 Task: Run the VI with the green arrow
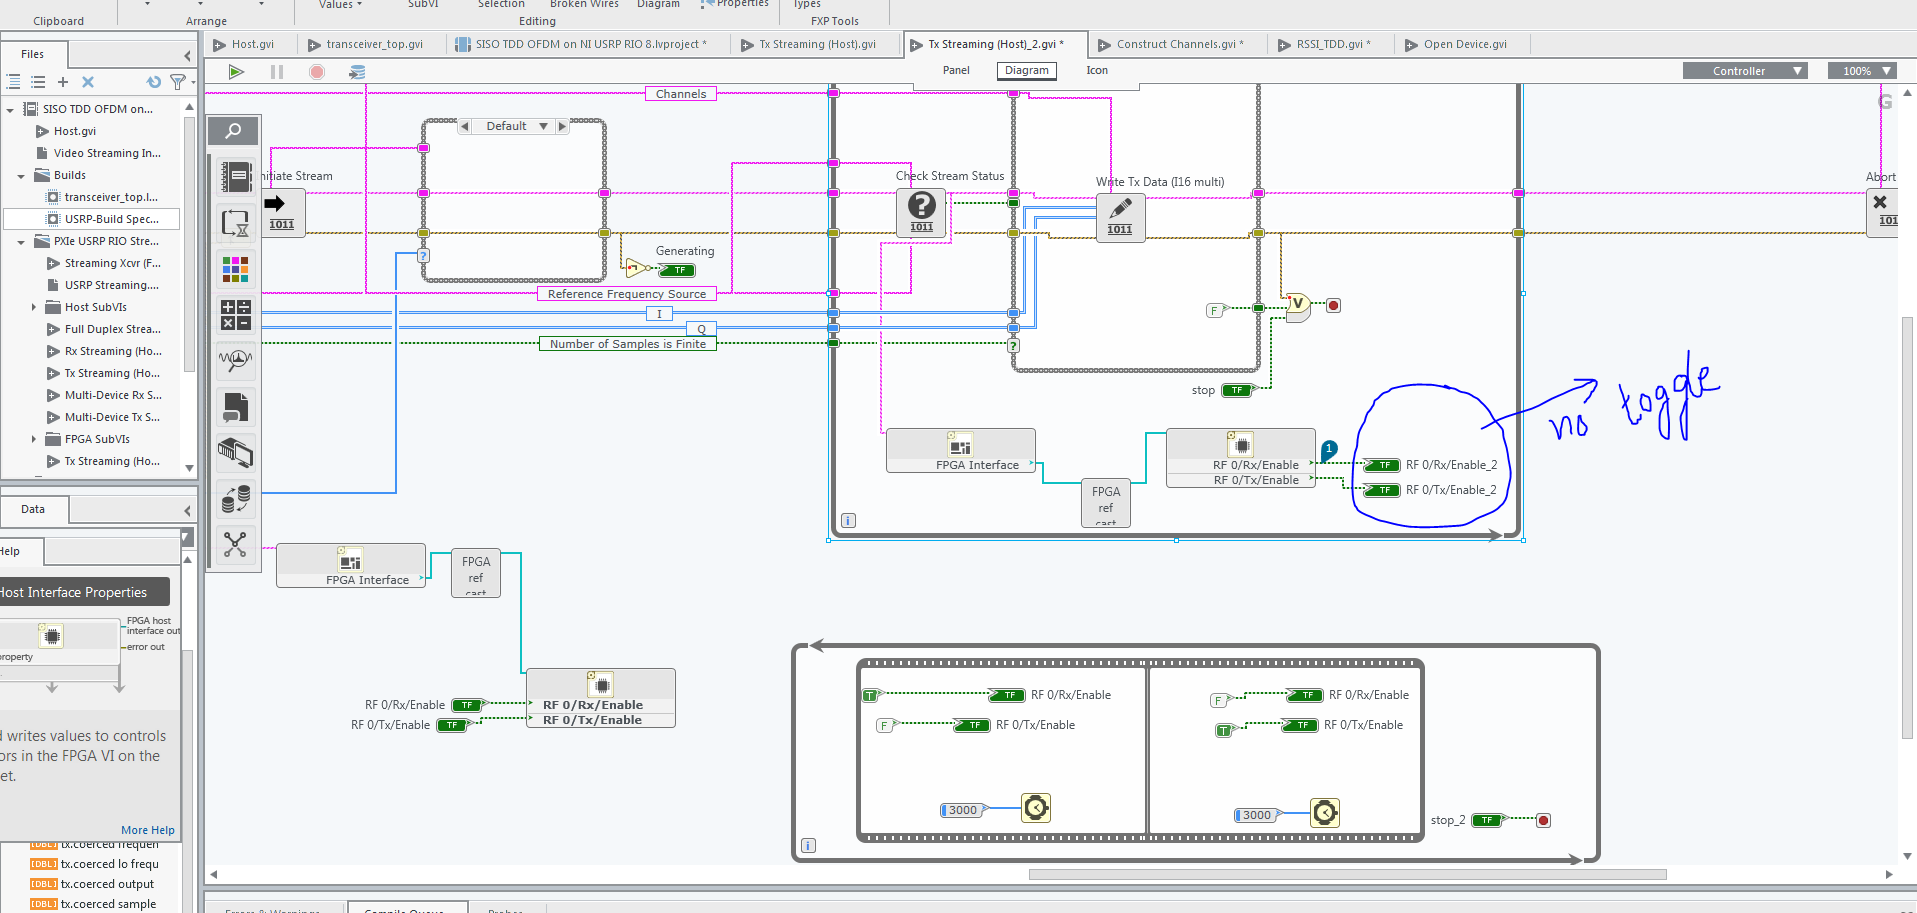236,71
